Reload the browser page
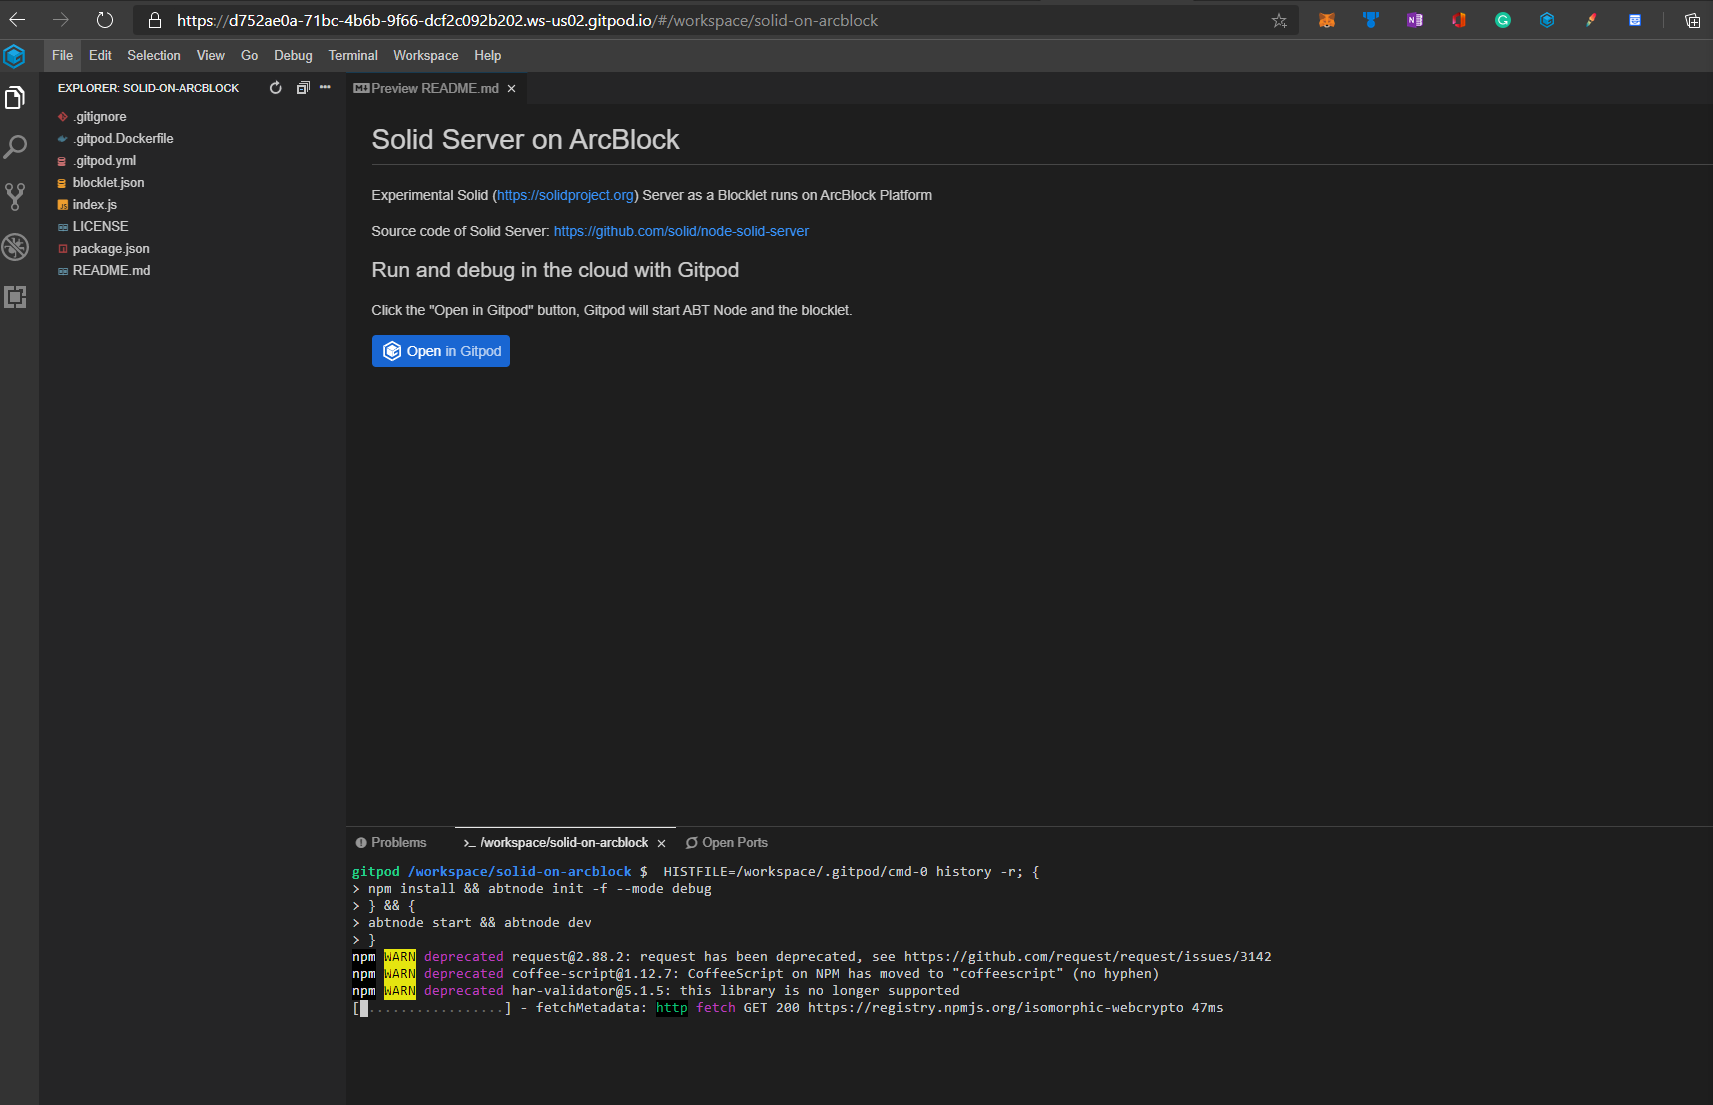The height and width of the screenshot is (1105, 1713). click(105, 20)
